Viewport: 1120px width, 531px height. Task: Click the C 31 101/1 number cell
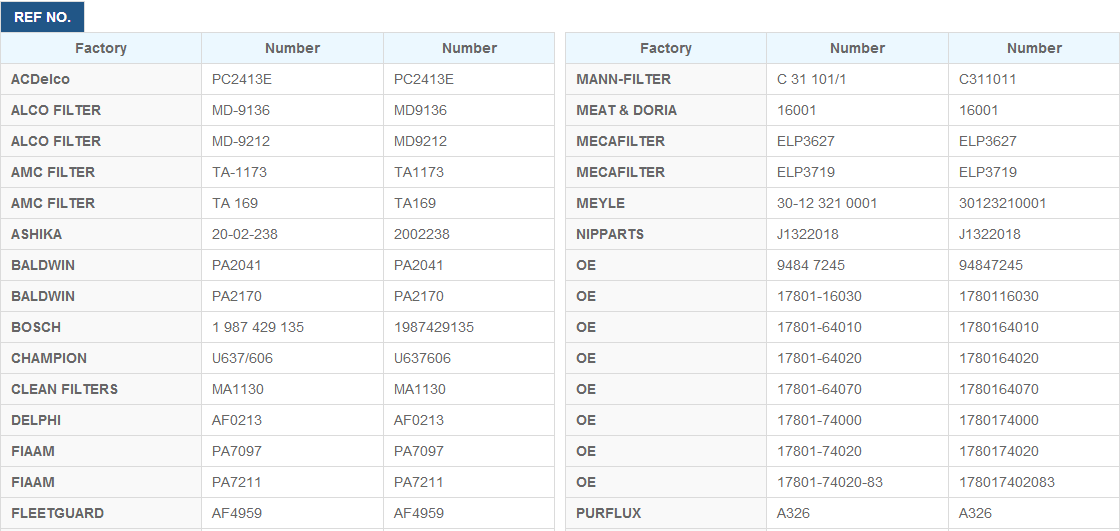click(812, 79)
